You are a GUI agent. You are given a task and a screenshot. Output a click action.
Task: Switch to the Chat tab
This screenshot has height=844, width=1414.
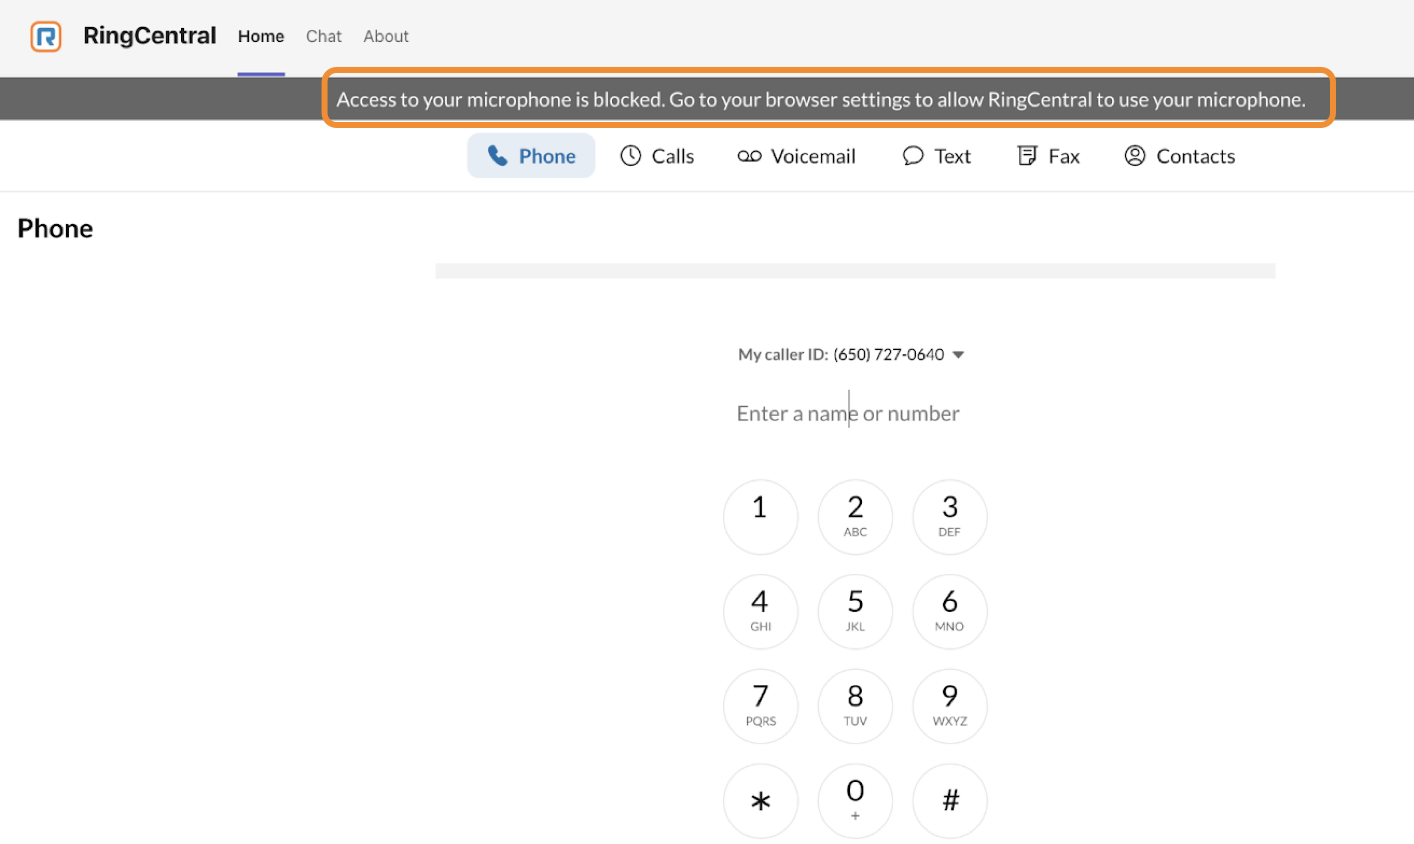pos(324,37)
